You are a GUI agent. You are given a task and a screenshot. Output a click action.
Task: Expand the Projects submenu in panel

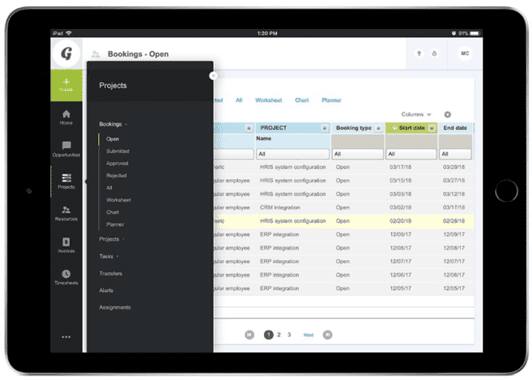coord(123,240)
